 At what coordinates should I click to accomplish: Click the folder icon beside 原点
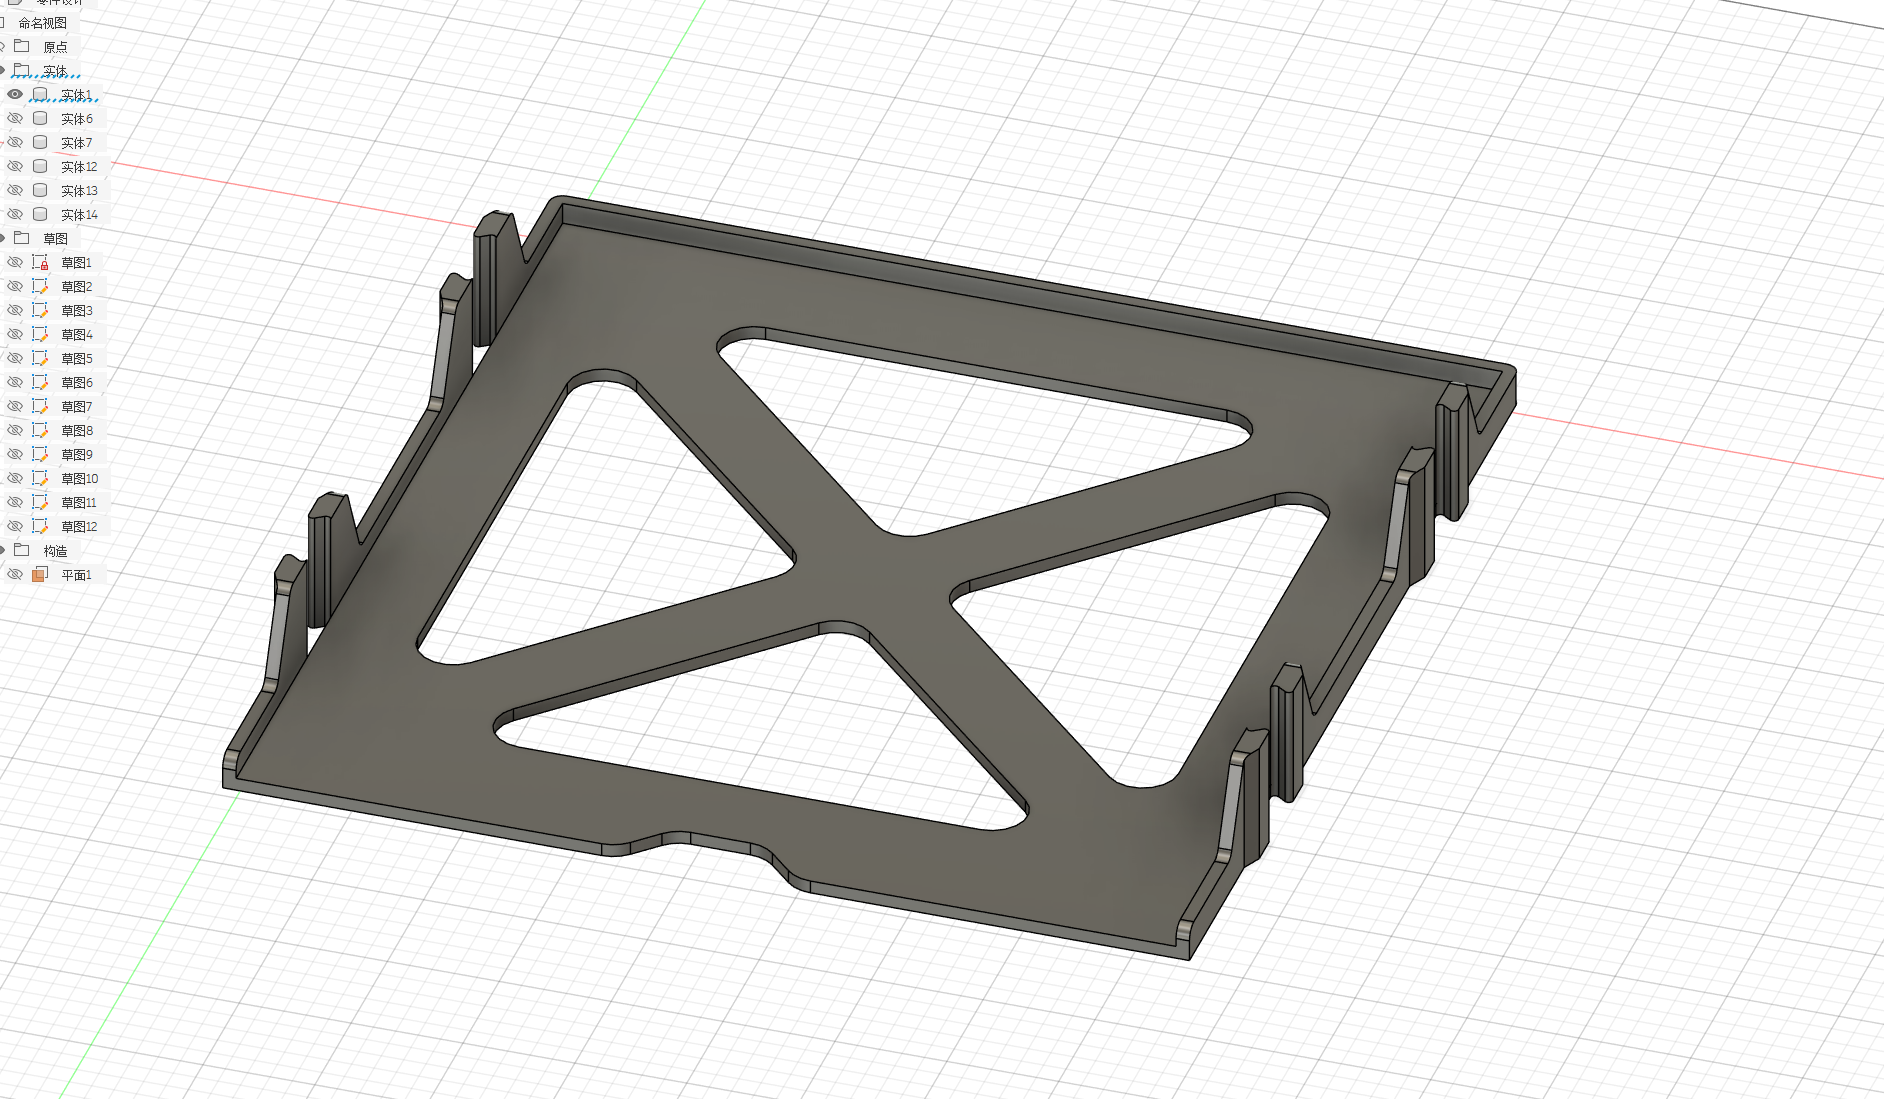[x=22, y=46]
